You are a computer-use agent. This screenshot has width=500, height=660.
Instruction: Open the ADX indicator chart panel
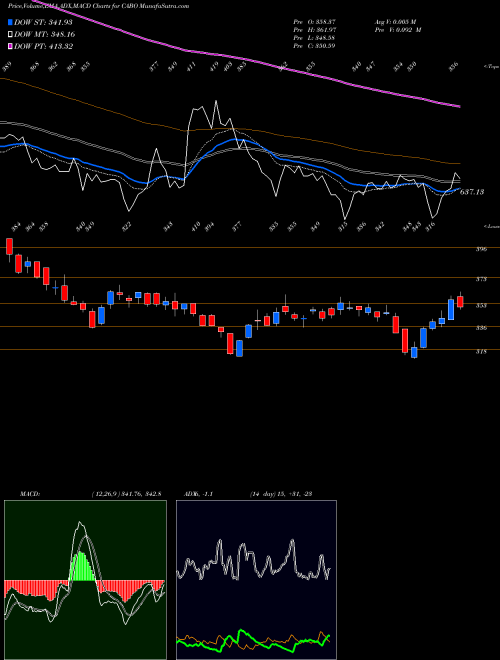(256, 580)
